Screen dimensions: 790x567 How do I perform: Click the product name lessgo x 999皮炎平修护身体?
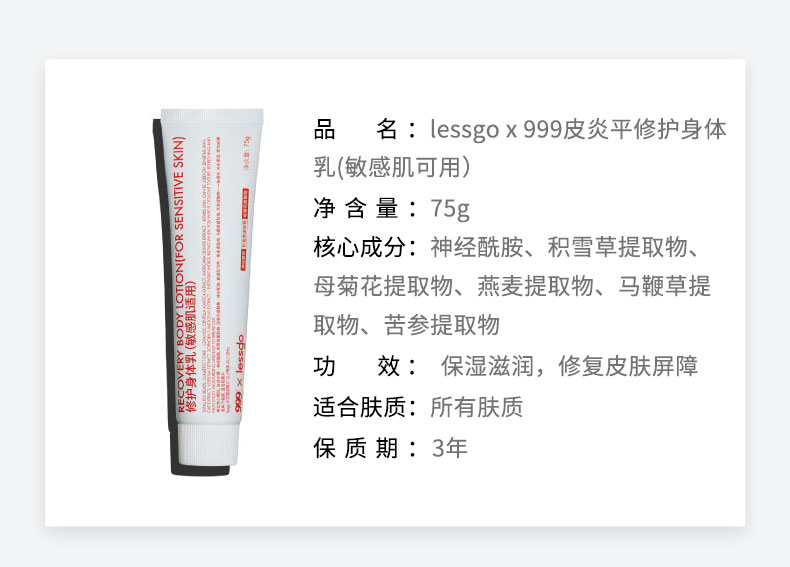(x=578, y=130)
